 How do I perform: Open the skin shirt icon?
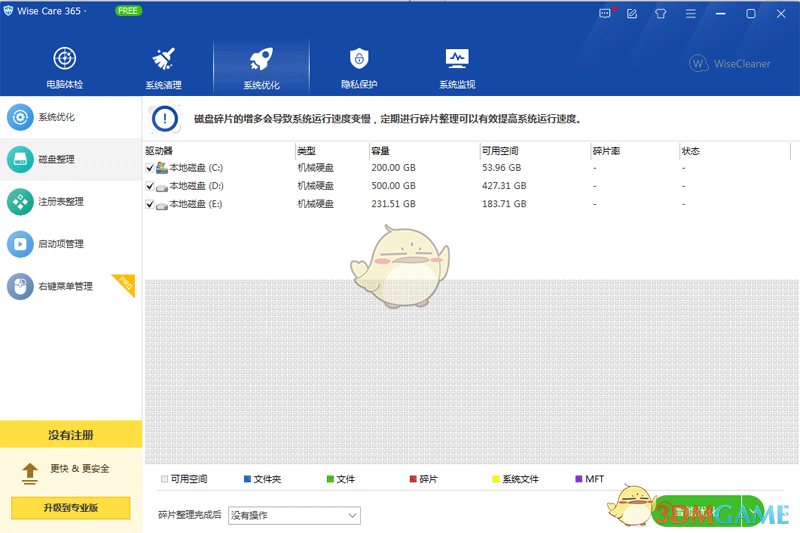(x=661, y=14)
